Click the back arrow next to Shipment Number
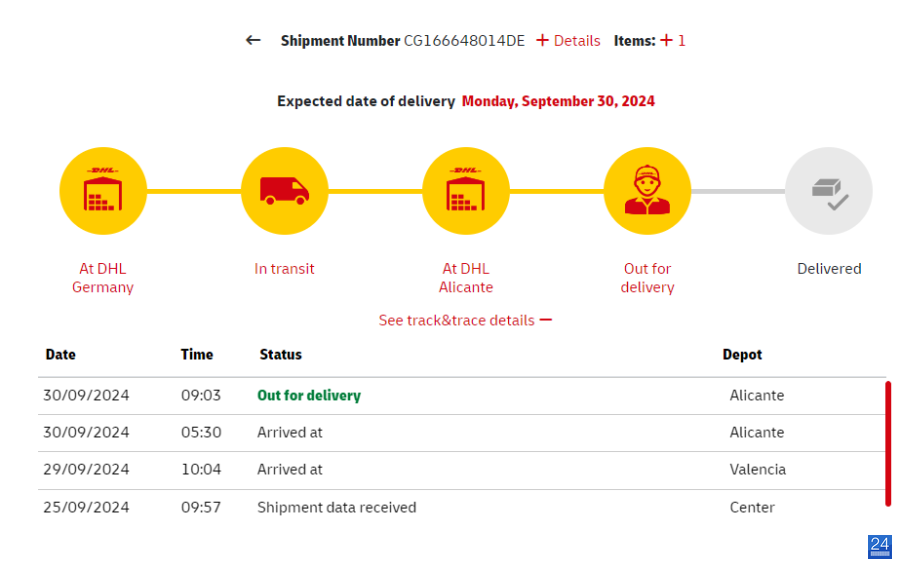900x567 pixels. click(x=253, y=40)
